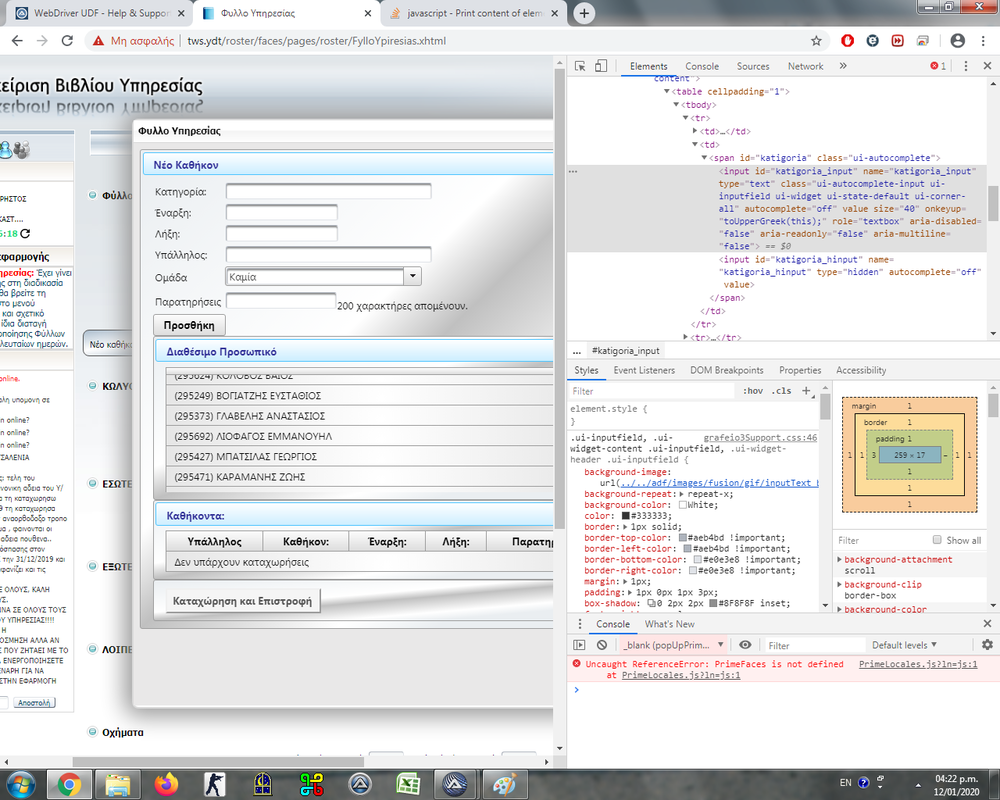Screen dimensions: 1000x800
Task: Collapse the table cellpadding node
Action: pos(667,91)
